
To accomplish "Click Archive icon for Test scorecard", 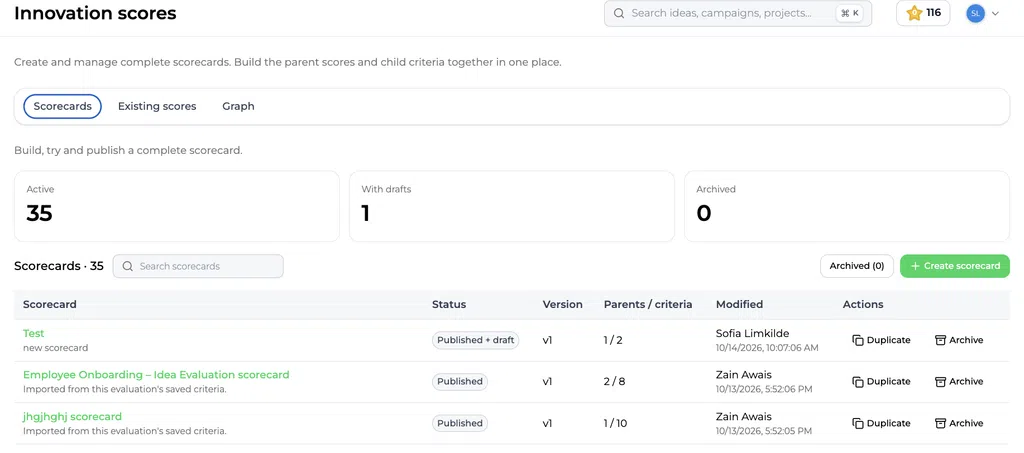I will (x=940, y=340).
